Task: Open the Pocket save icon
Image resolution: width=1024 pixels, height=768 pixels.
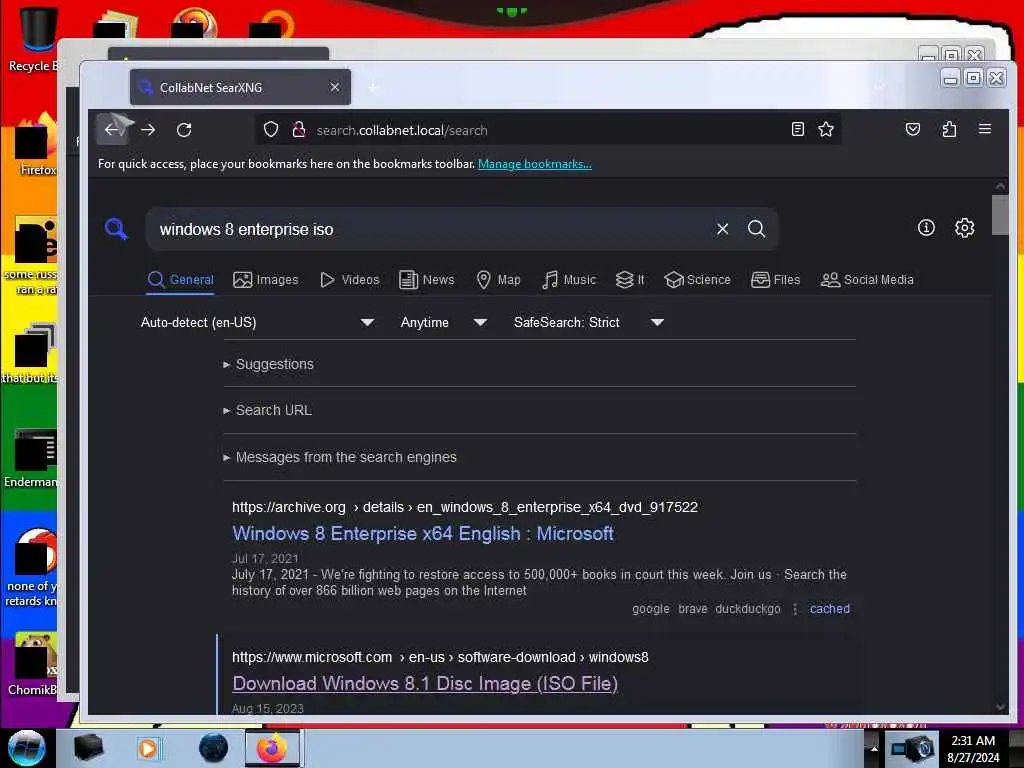Action: [913, 129]
